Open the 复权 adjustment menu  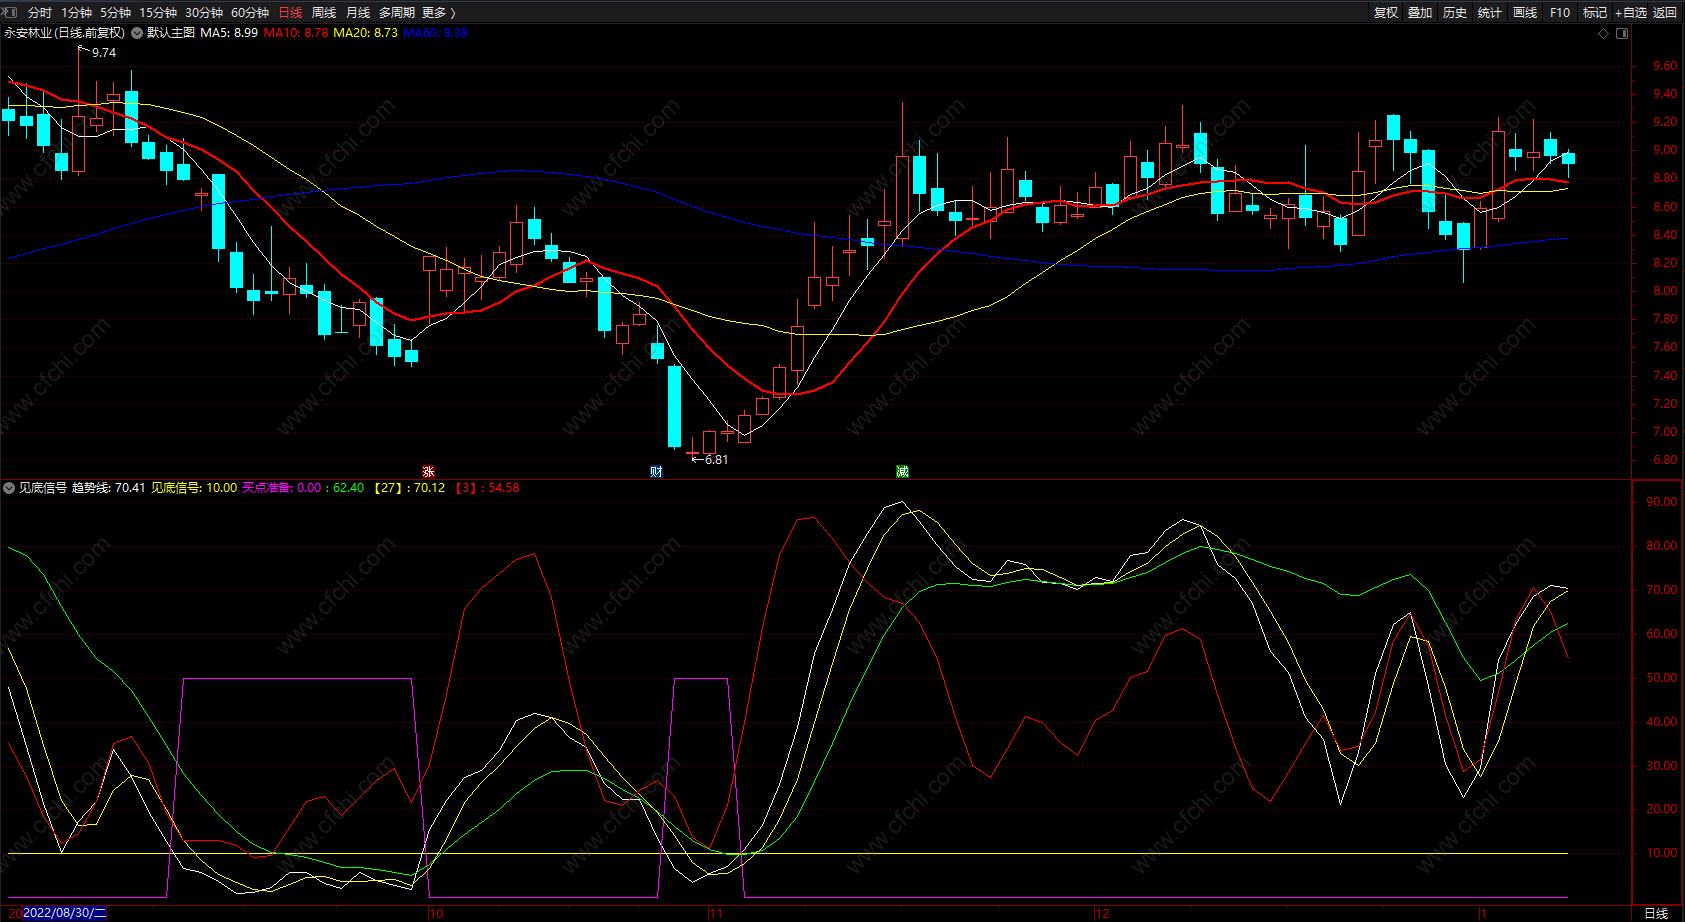tap(1386, 13)
